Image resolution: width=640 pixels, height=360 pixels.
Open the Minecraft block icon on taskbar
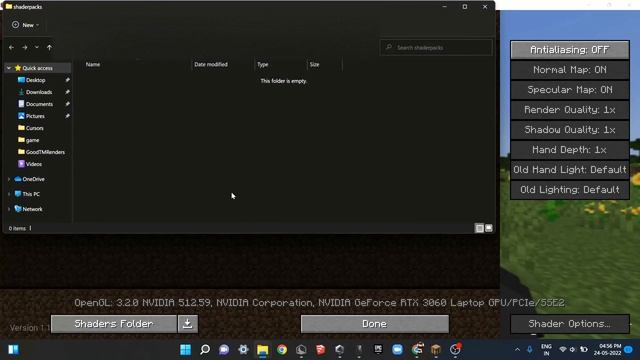tap(436, 350)
